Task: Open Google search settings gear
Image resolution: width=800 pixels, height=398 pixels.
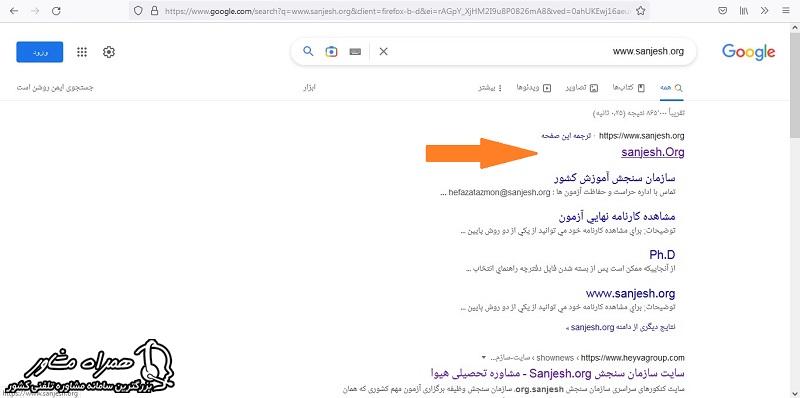Action: click(109, 52)
